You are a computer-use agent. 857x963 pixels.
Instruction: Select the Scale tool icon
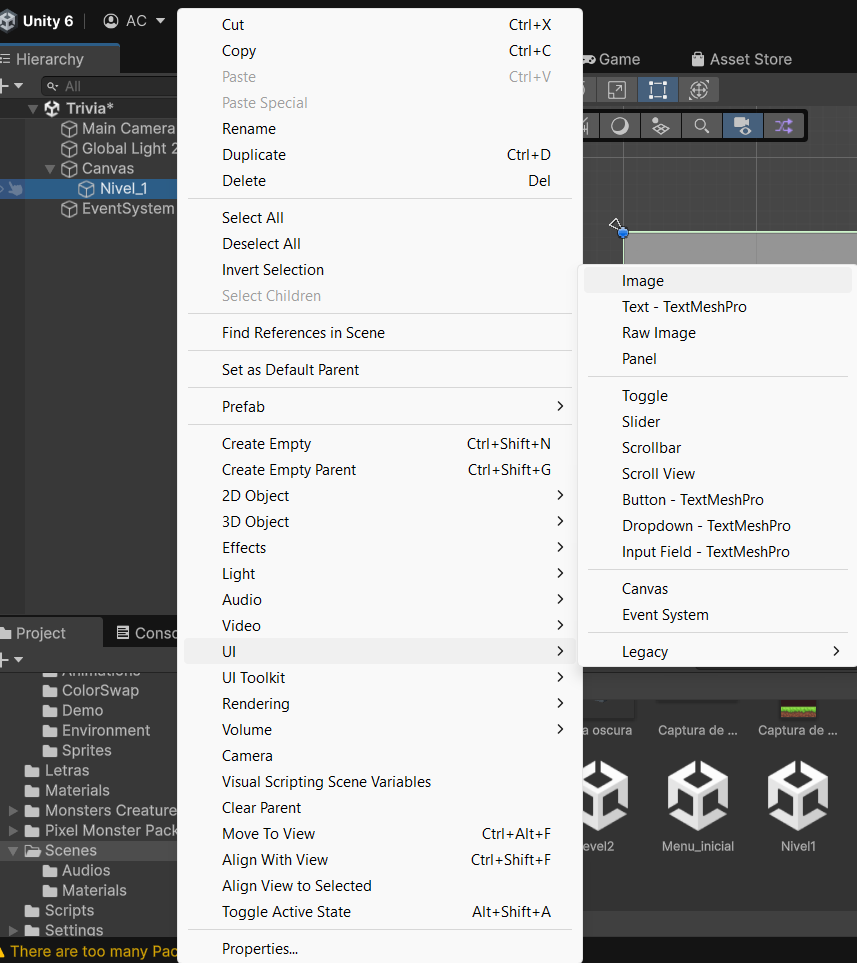(x=616, y=90)
